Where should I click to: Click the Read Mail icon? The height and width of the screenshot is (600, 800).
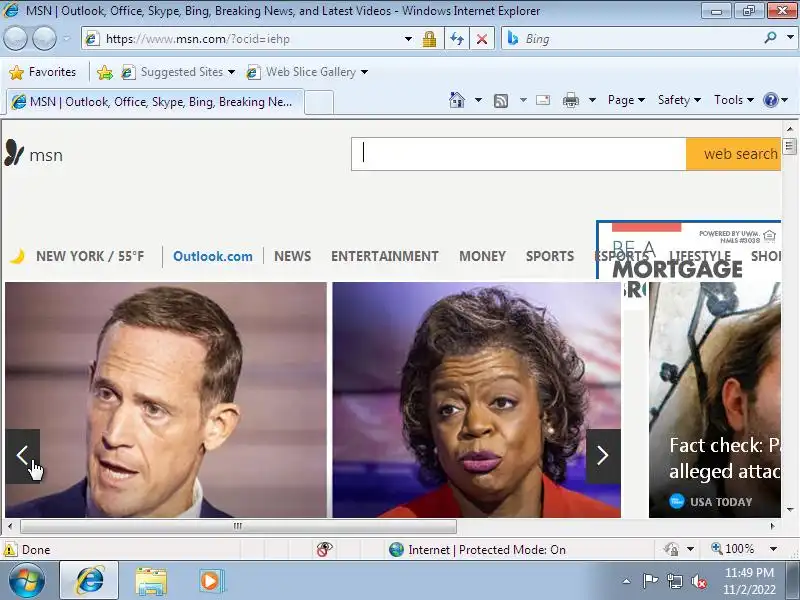[x=543, y=100]
